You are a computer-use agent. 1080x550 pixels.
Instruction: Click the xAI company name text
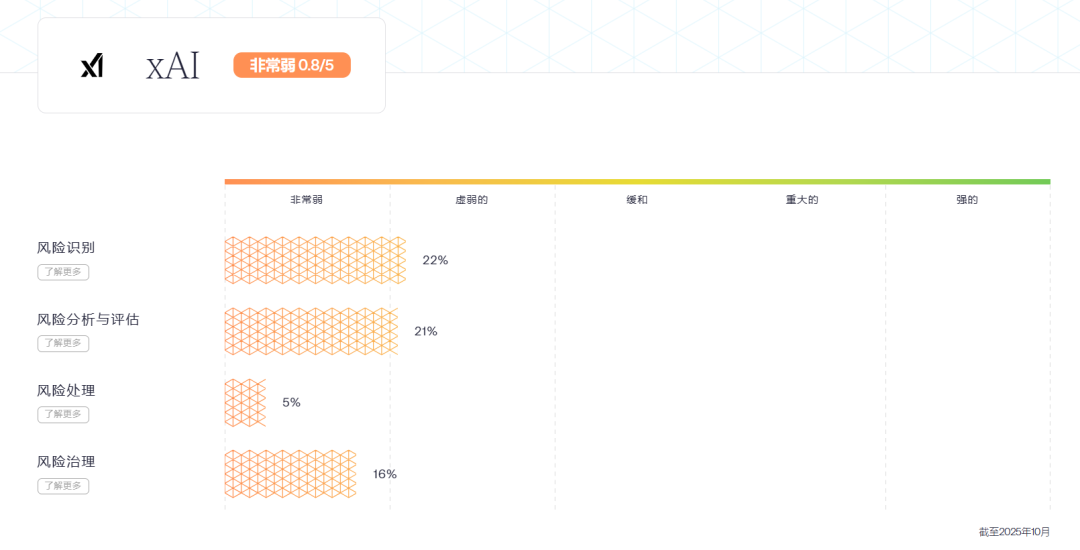[x=173, y=66]
